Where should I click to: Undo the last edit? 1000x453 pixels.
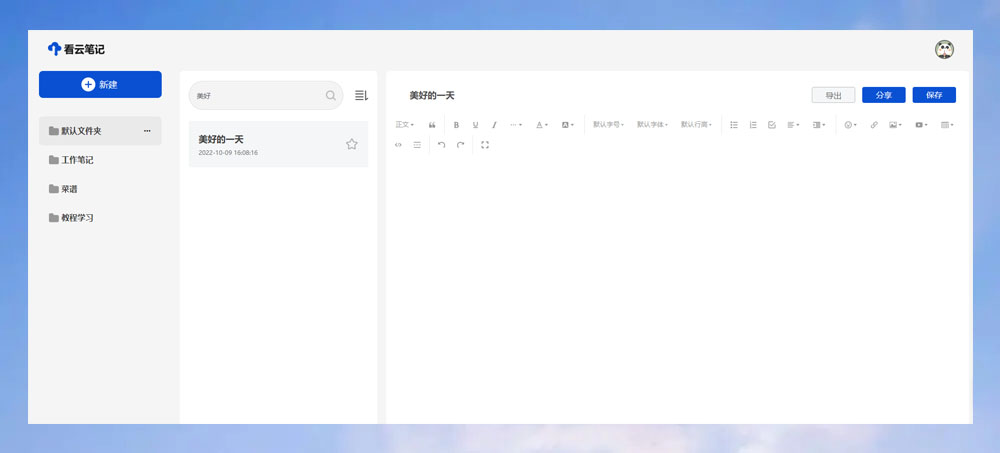coord(441,145)
